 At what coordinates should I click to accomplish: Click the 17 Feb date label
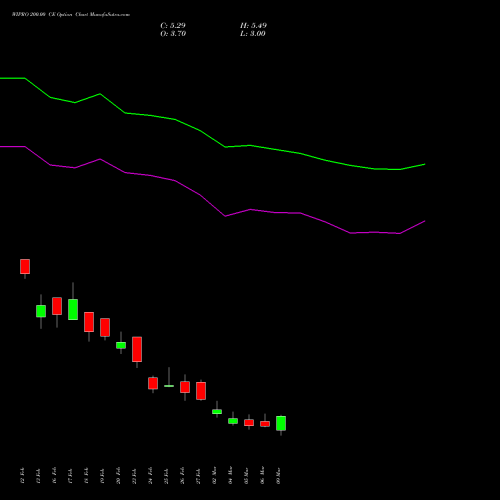click(x=70, y=476)
